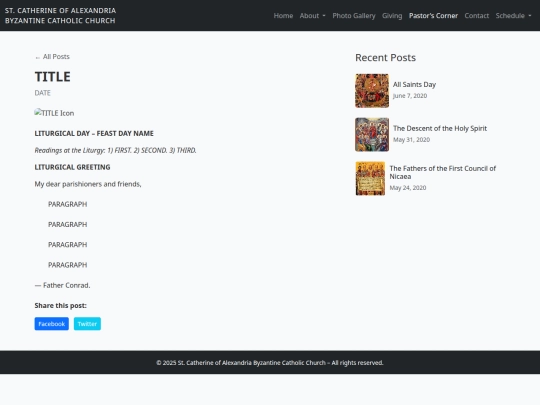Select Pastor's Corner in the navbar
Screen dimensions: 540x405
click(x=433, y=15)
